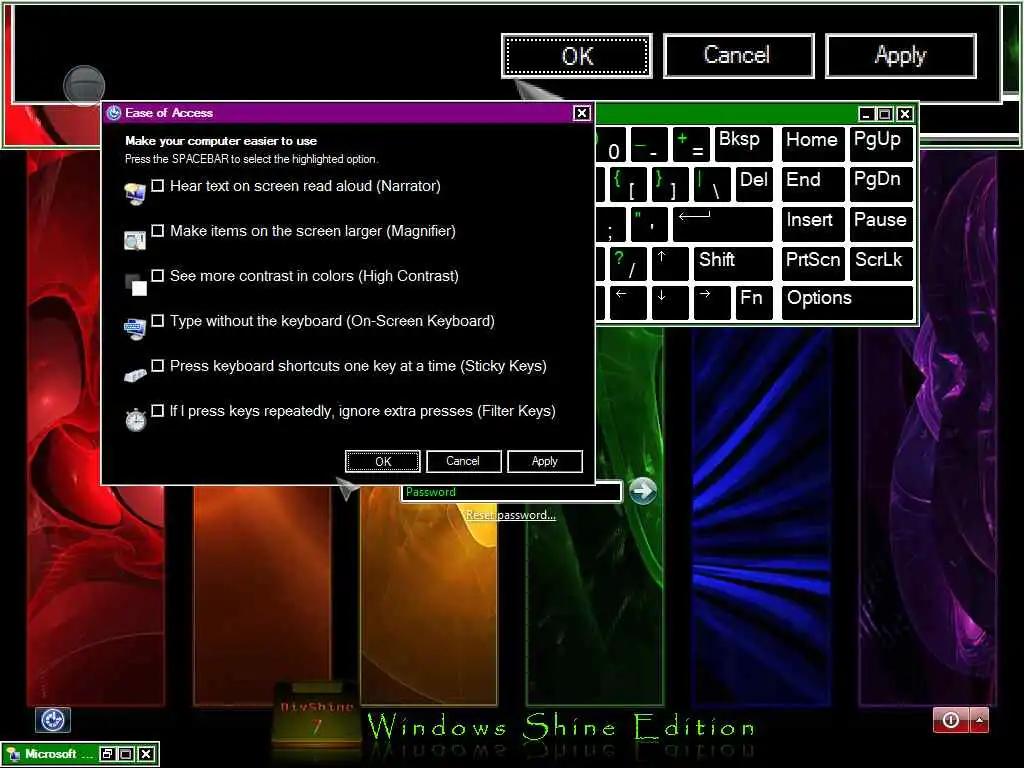Click the Narrator computer icon
The image size is (1024, 768).
(x=135, y=194)
